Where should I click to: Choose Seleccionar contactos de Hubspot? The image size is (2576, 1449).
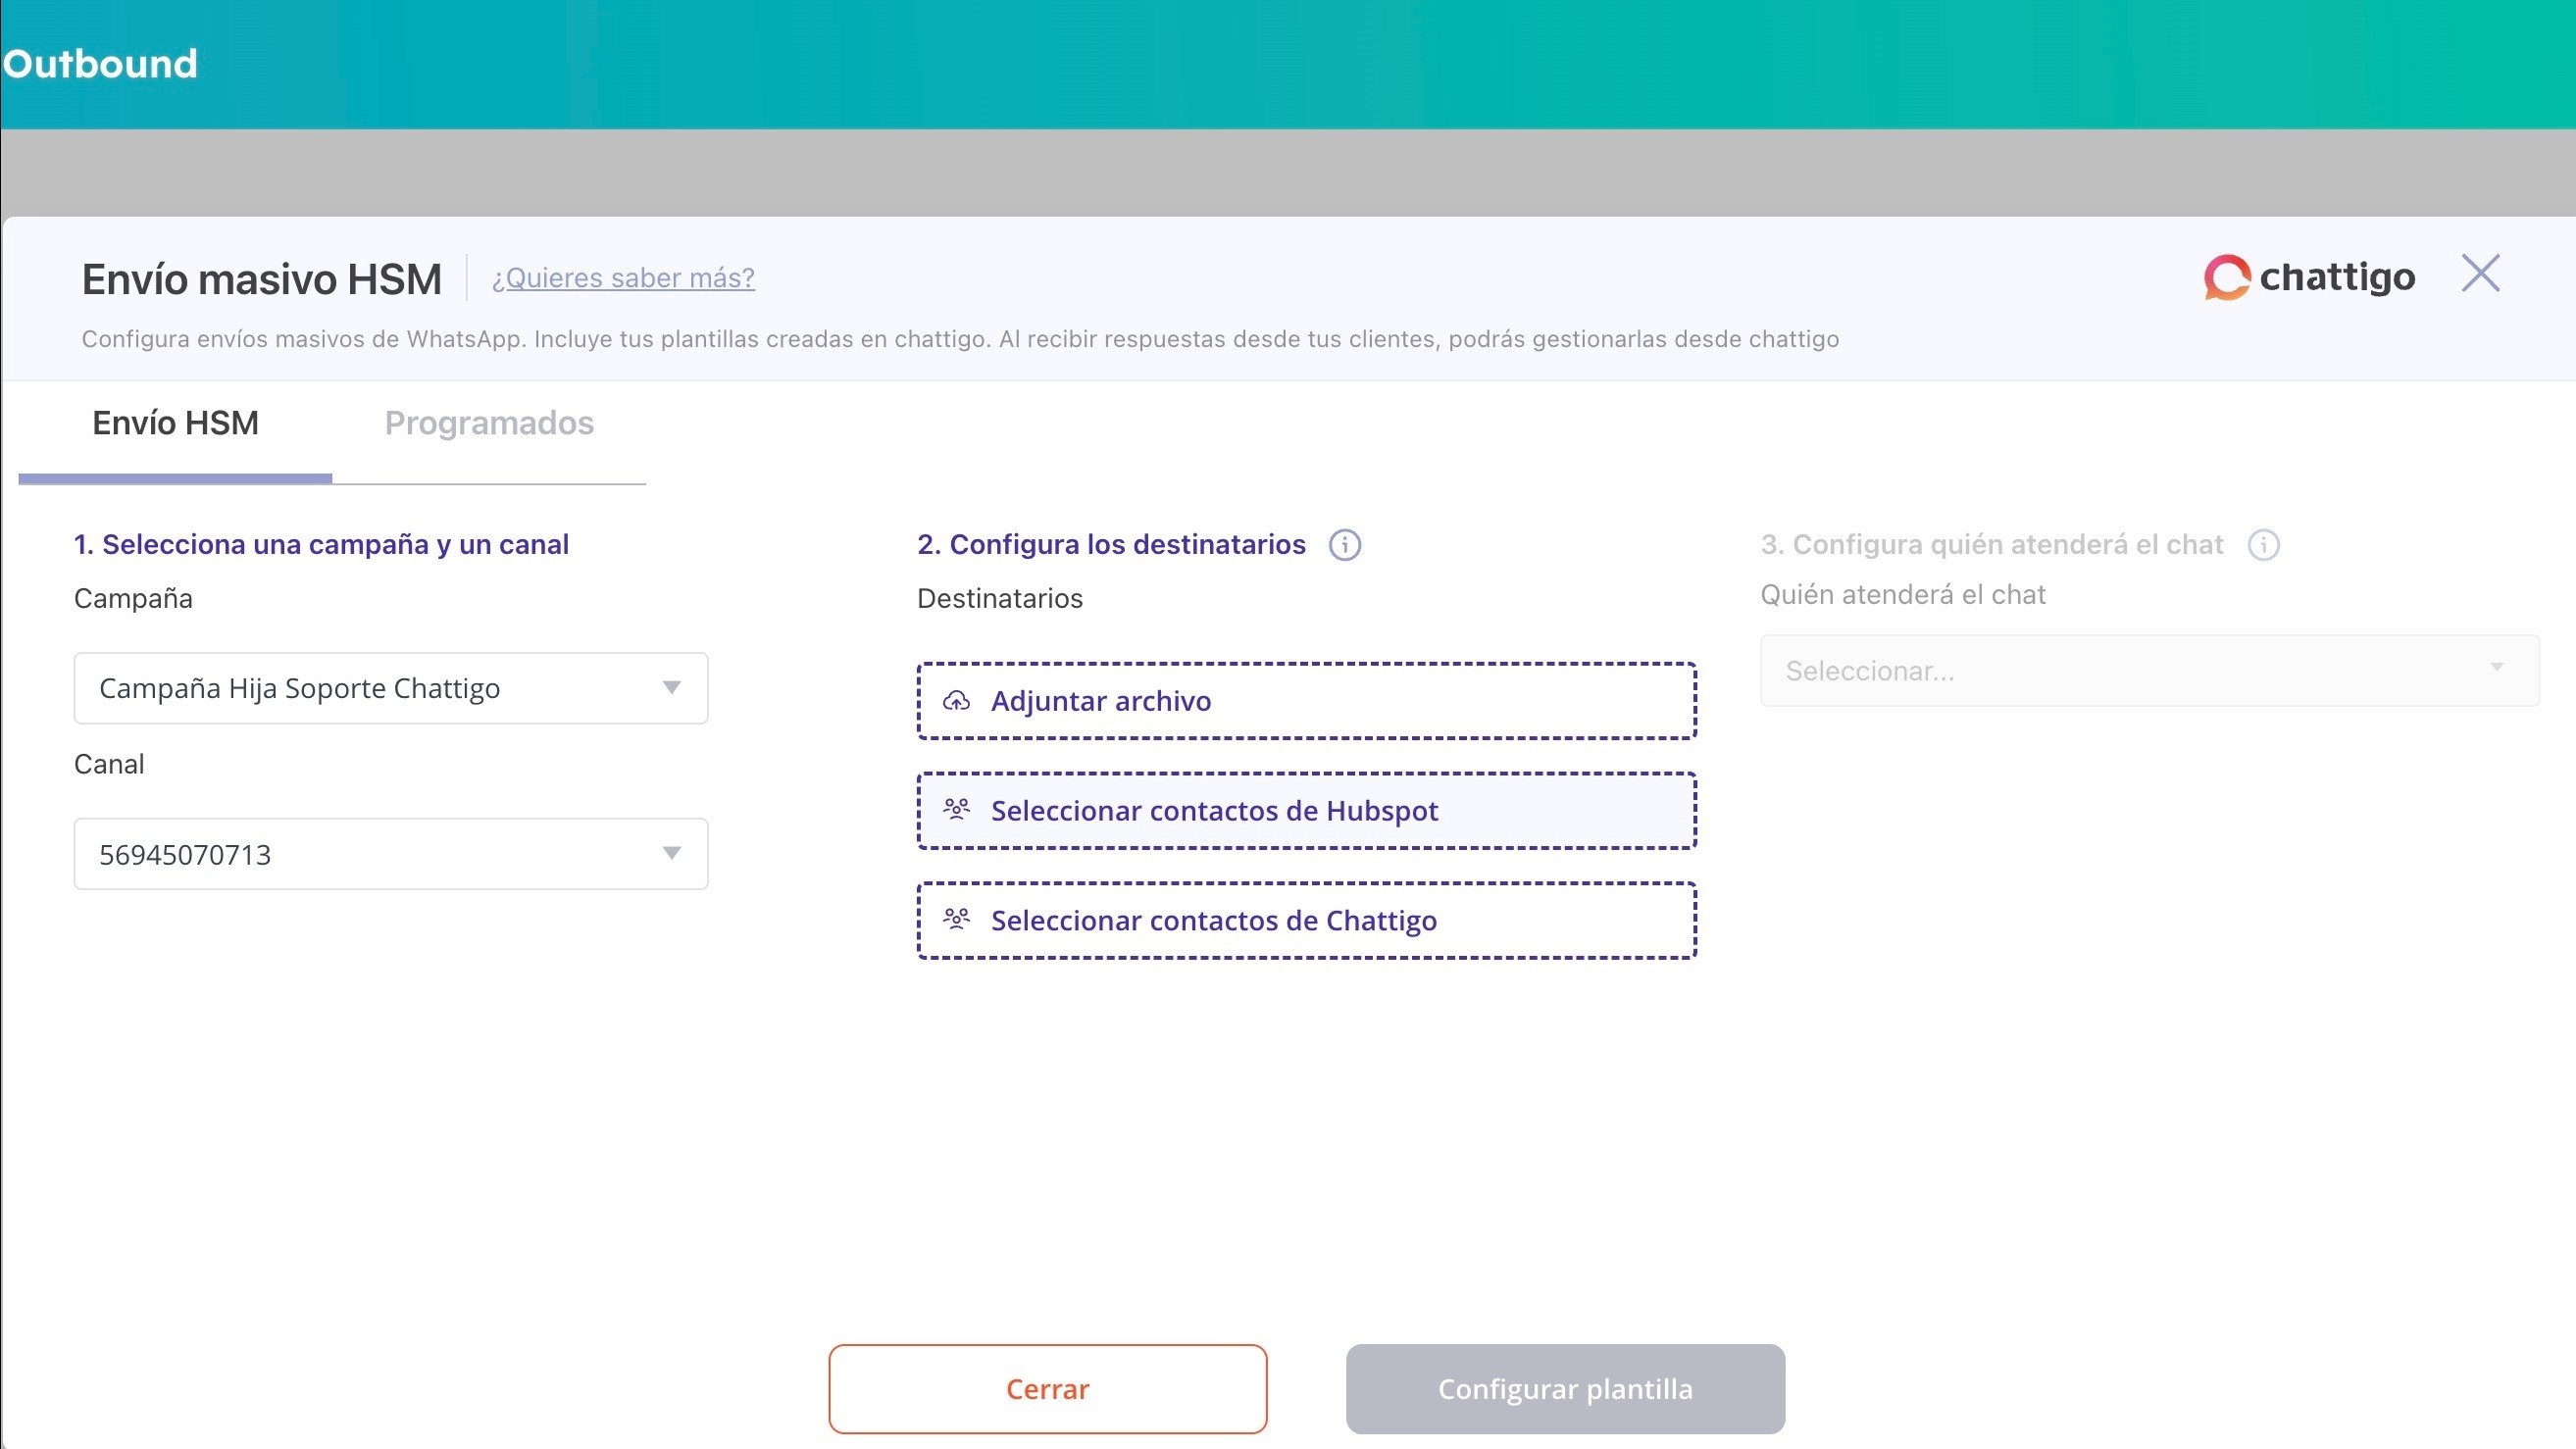[x=1306, y=810]
